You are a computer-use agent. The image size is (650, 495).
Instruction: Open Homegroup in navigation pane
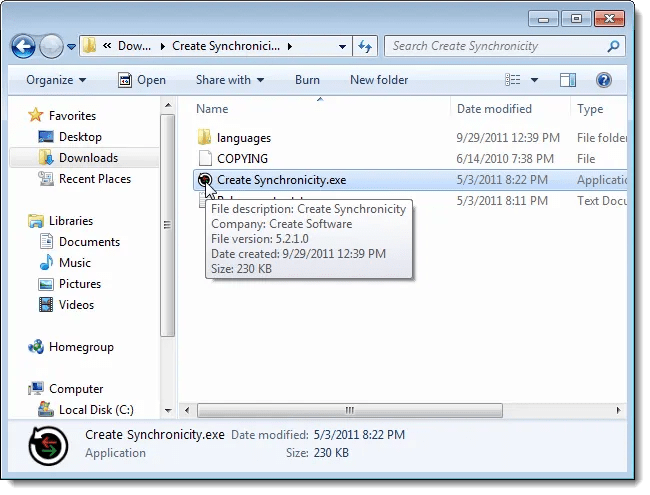81,347
